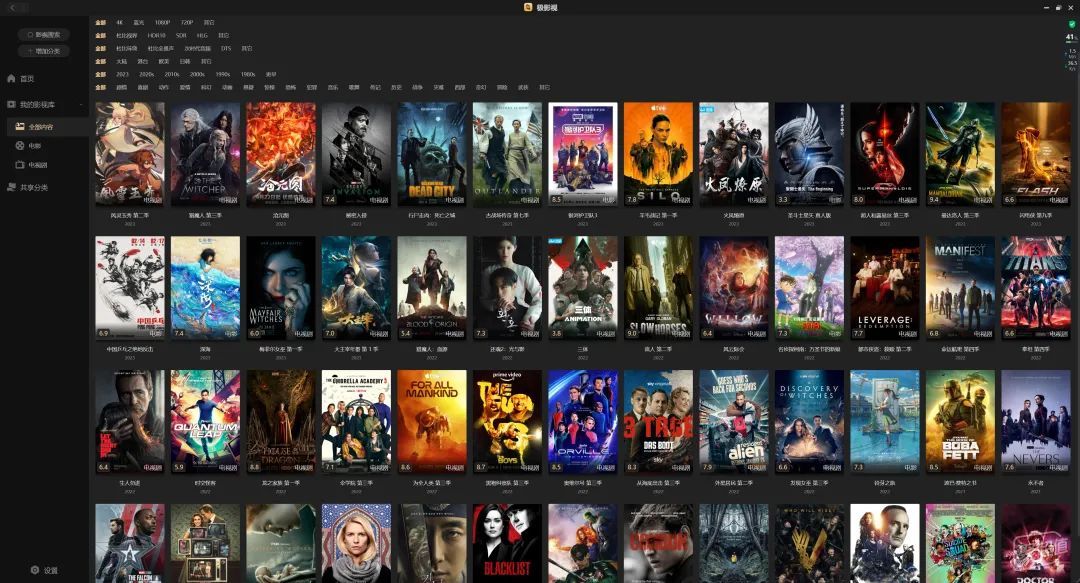The height and width of the screenshot is (583, 1080).
Task: Open the 首页 home icon in the sidebar
Action: click(11, 79)
